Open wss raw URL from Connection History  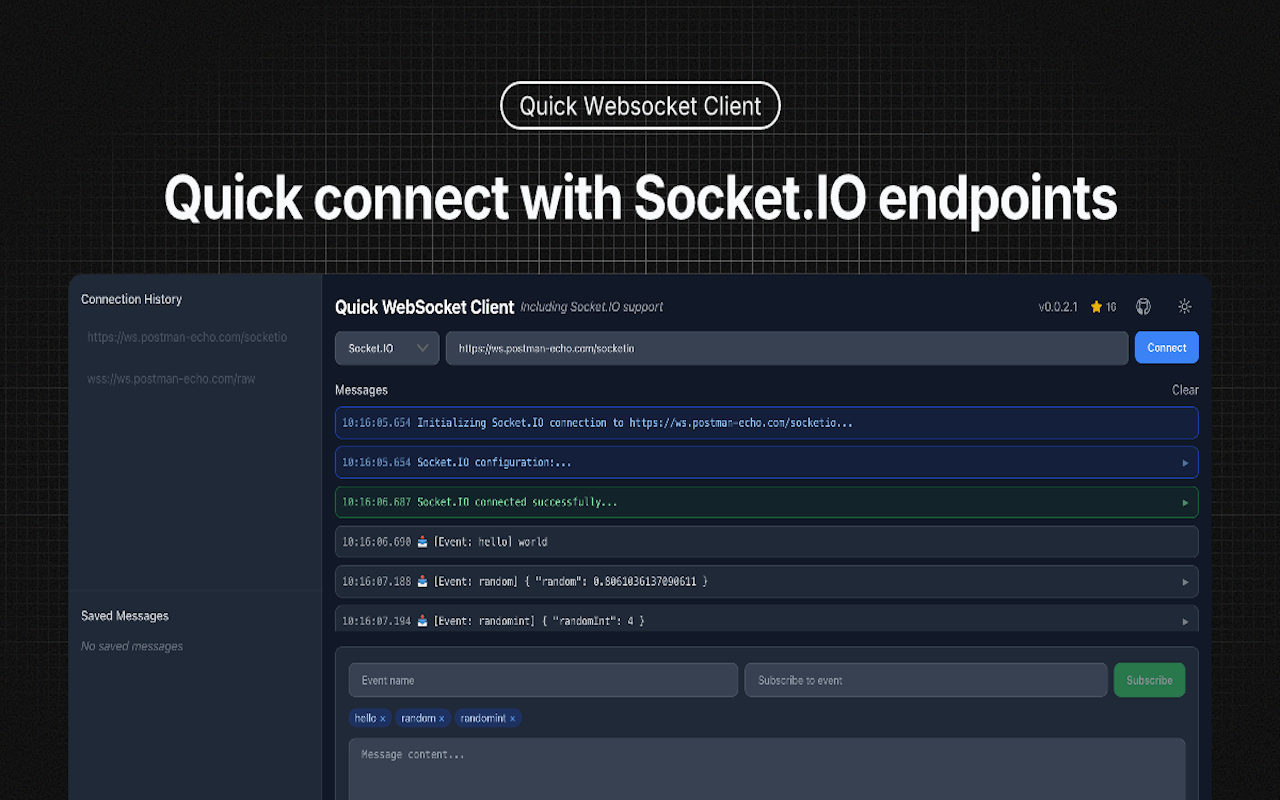[171, 379]
